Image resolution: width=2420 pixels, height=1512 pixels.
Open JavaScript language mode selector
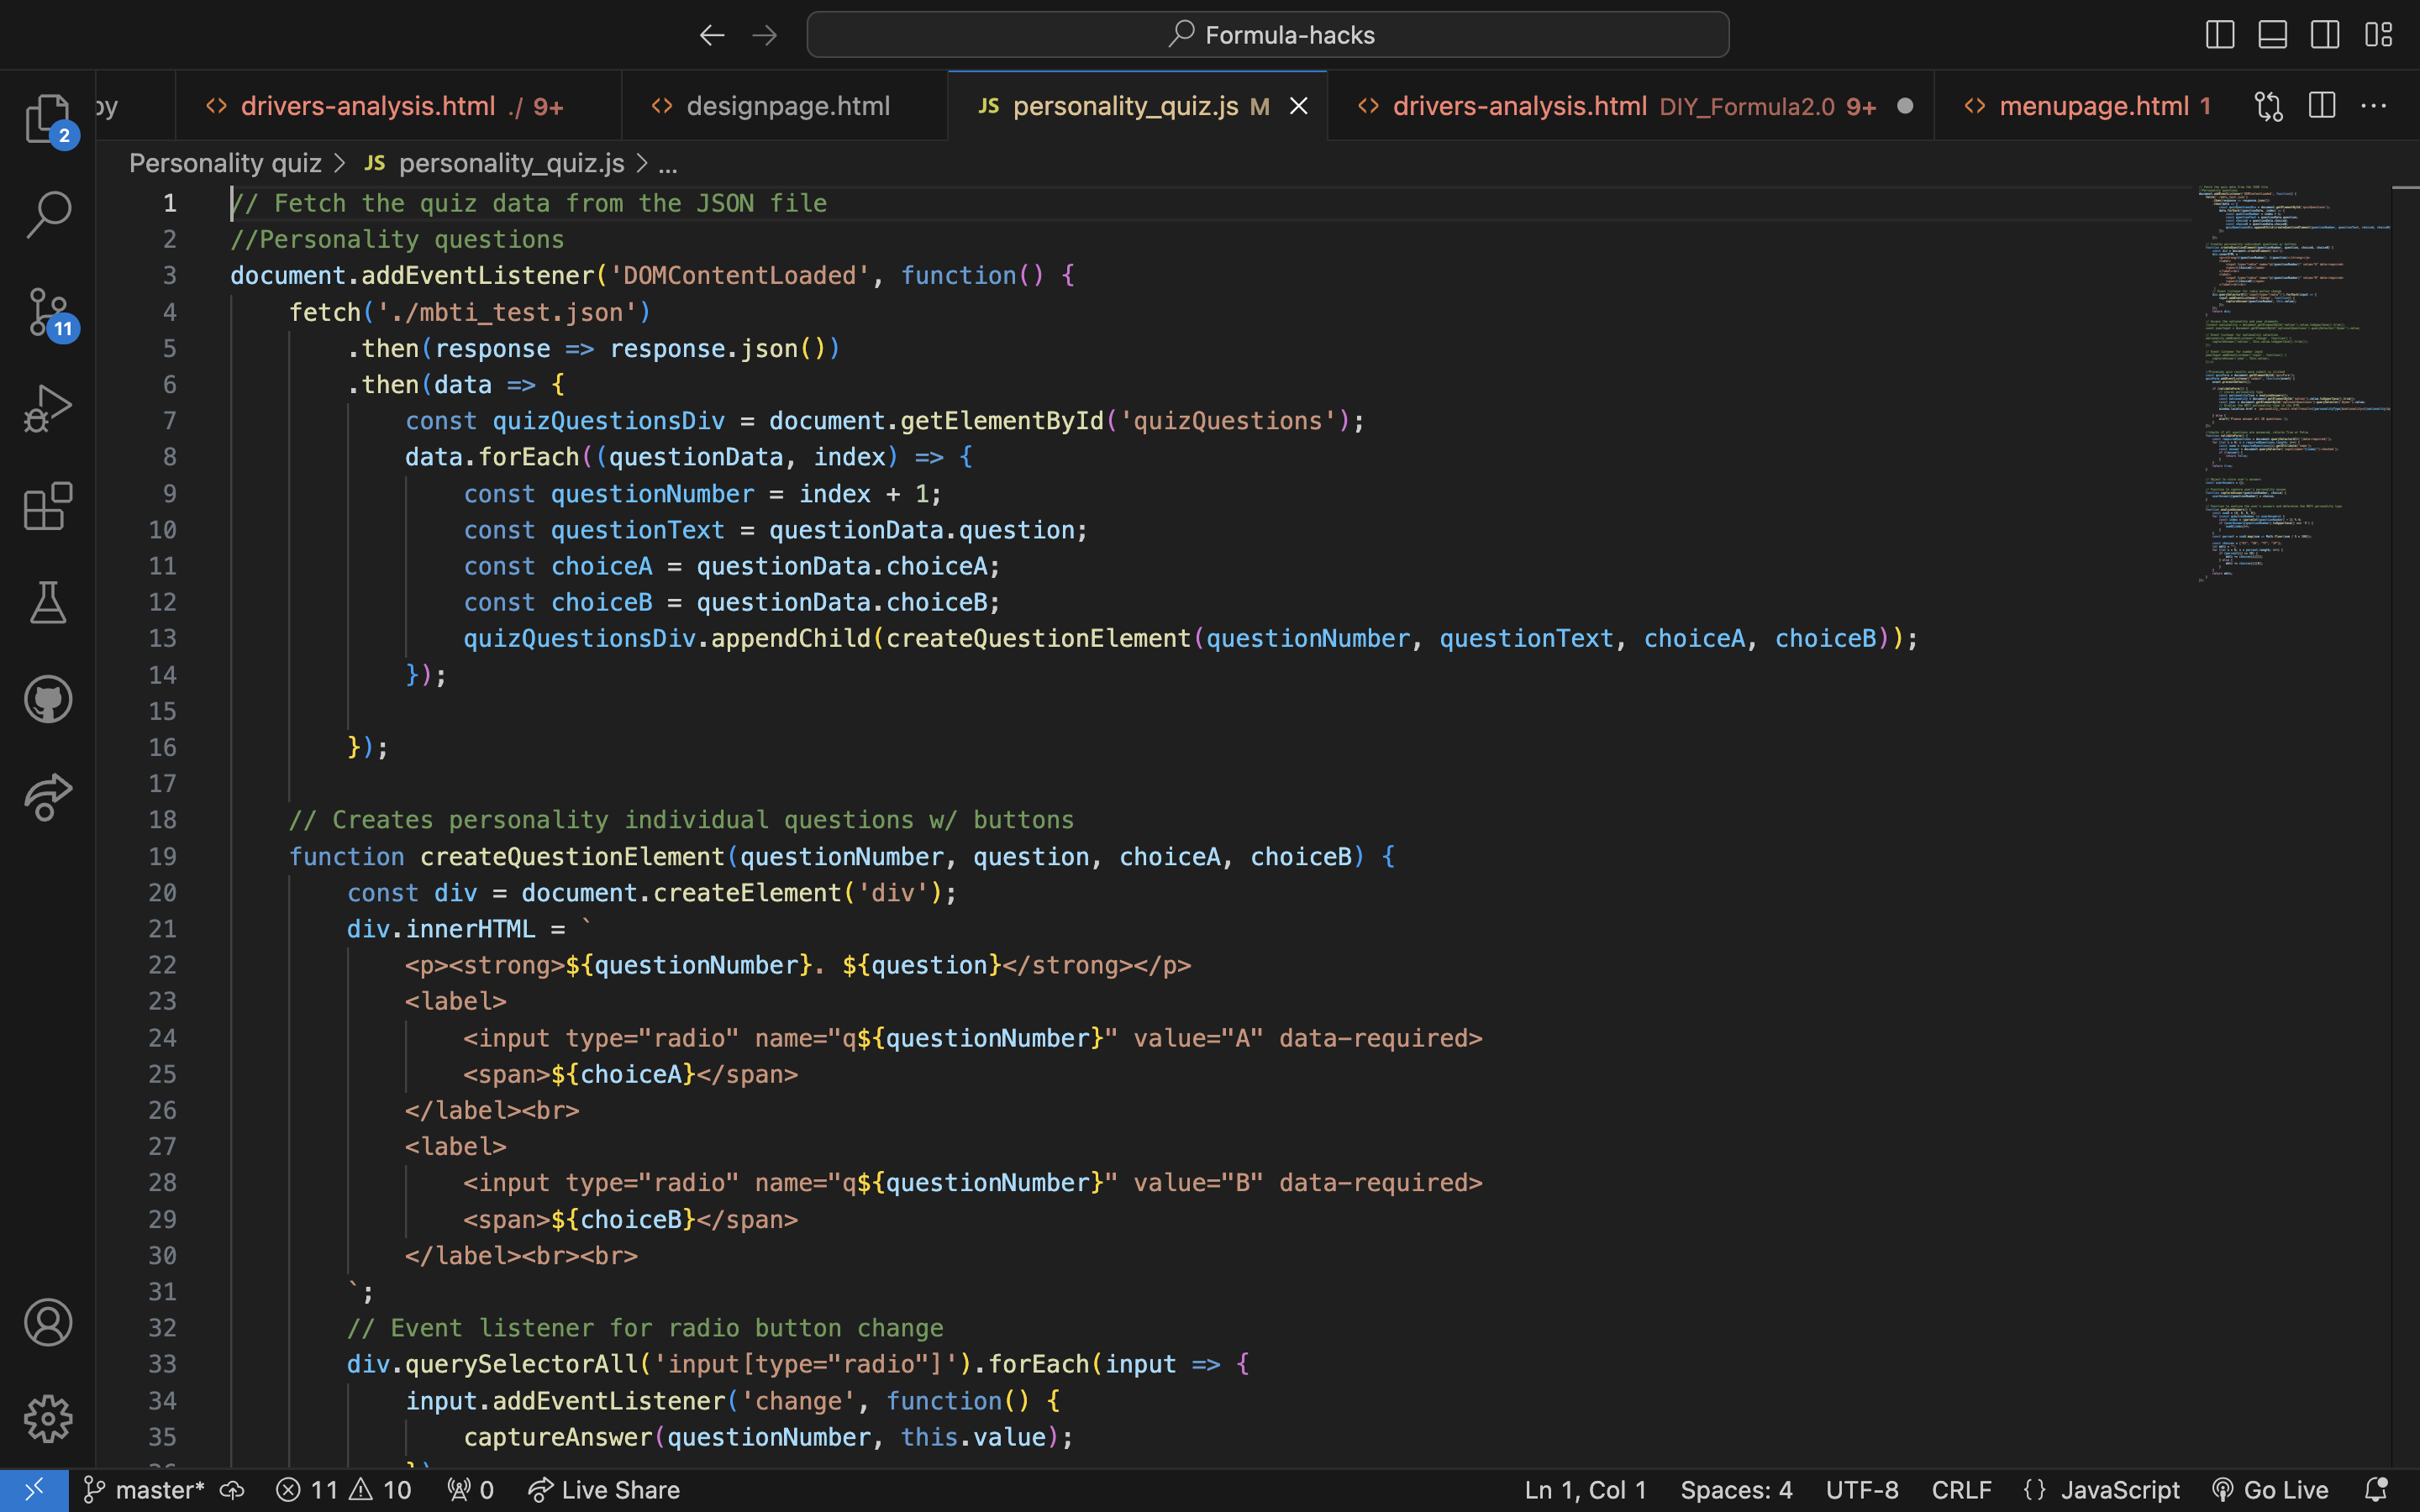(x=2119, y=1490)
